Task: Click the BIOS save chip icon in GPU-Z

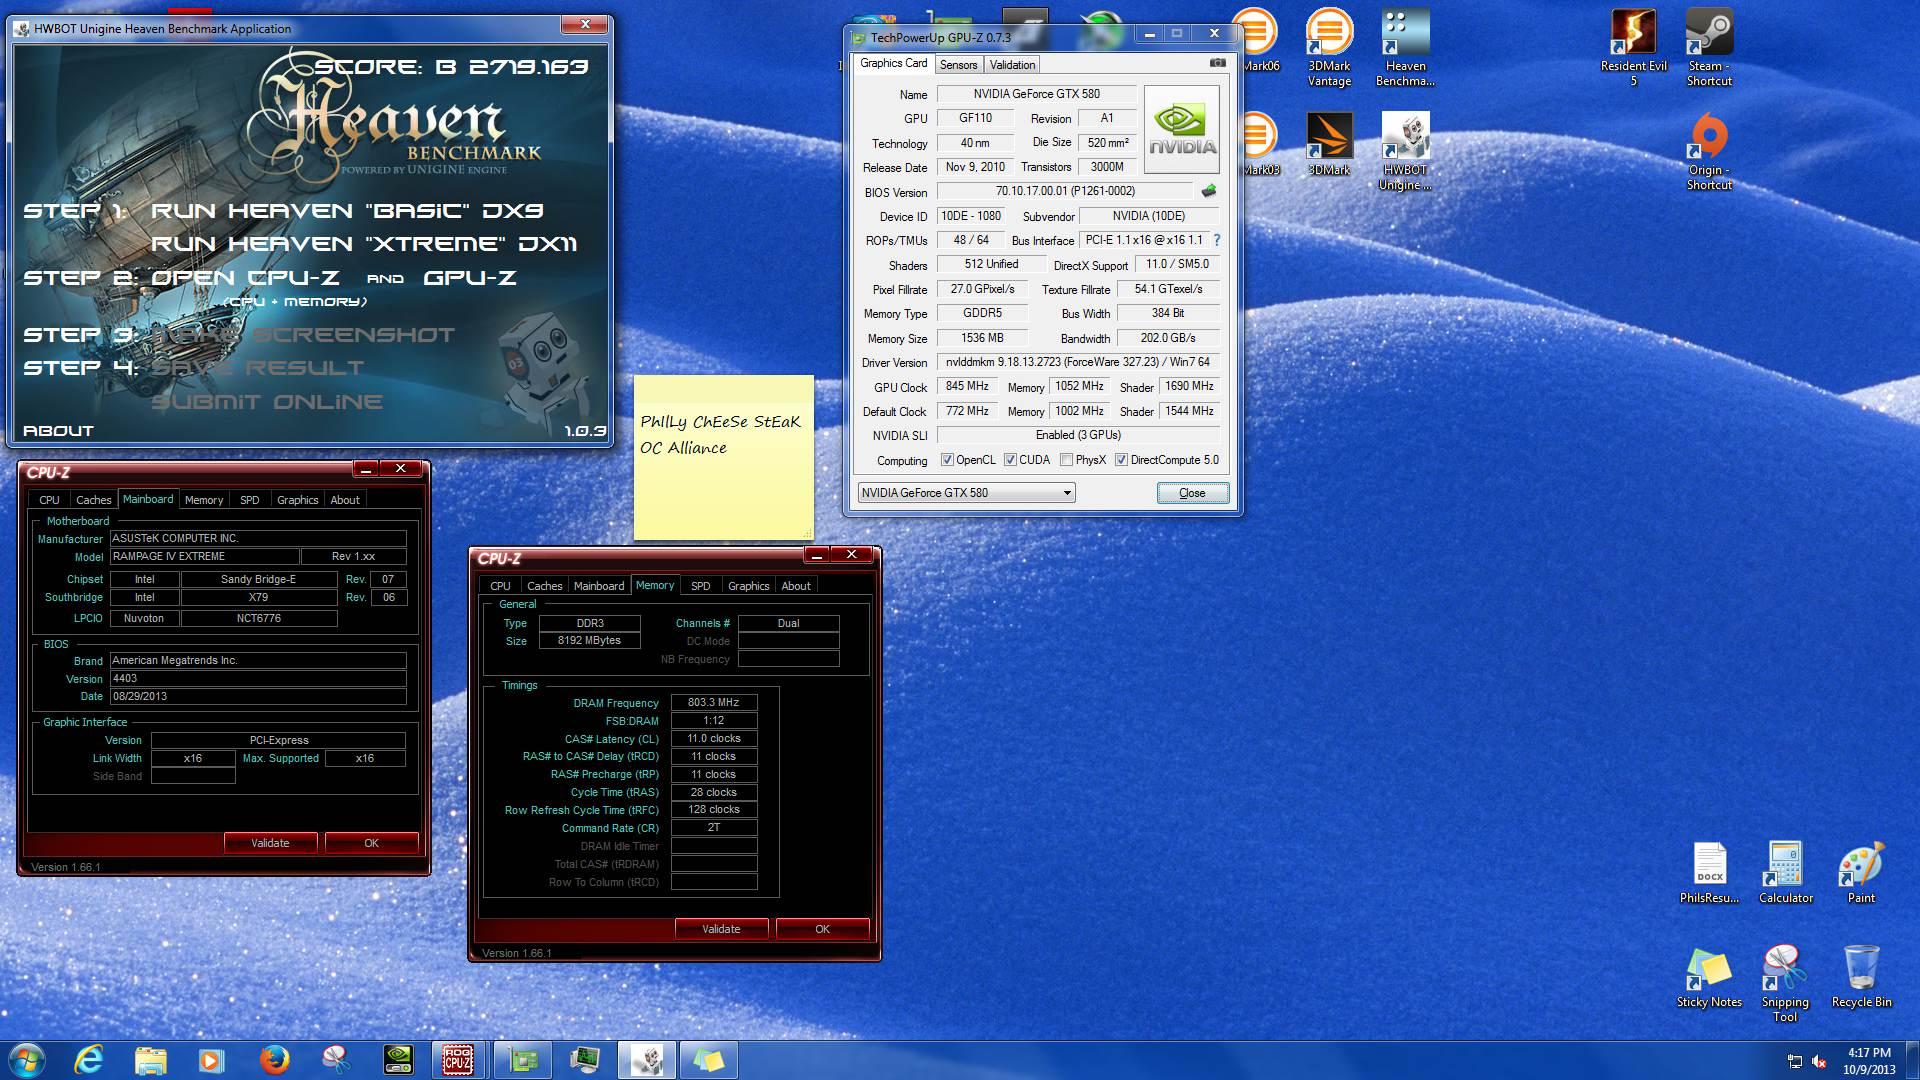Action: [1209, 191]
